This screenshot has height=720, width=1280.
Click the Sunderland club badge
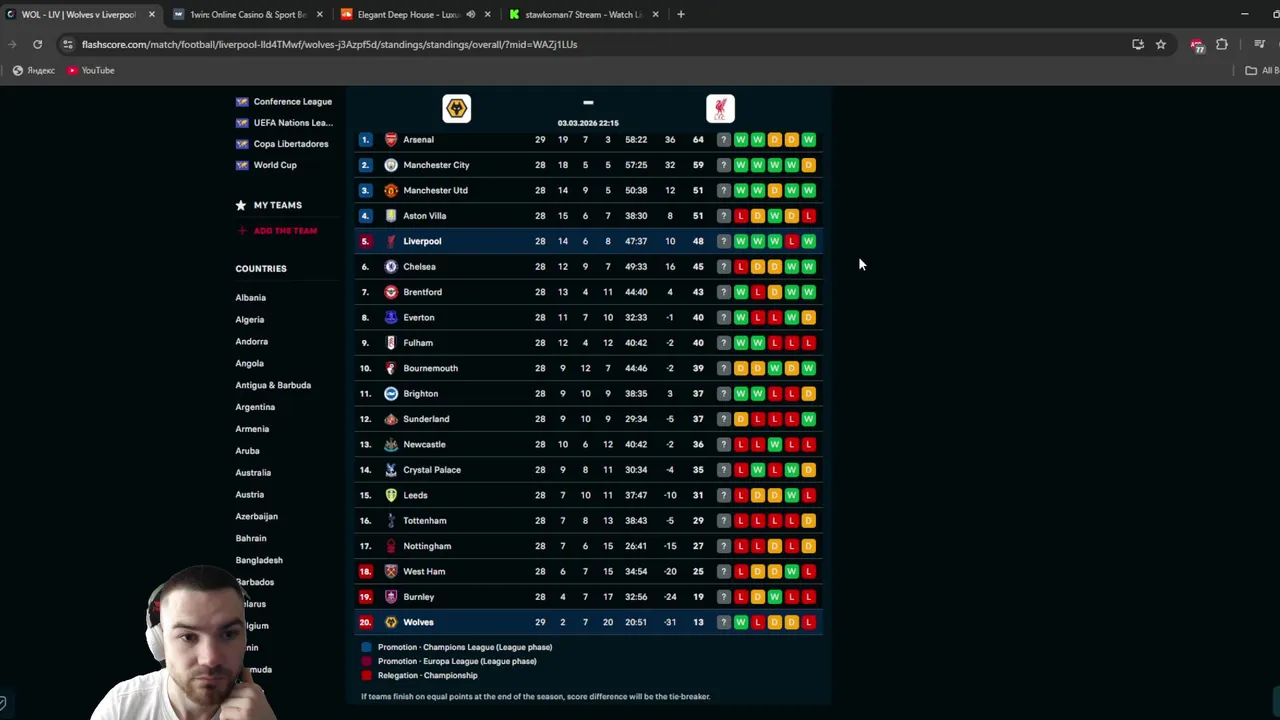click(391, 419)
